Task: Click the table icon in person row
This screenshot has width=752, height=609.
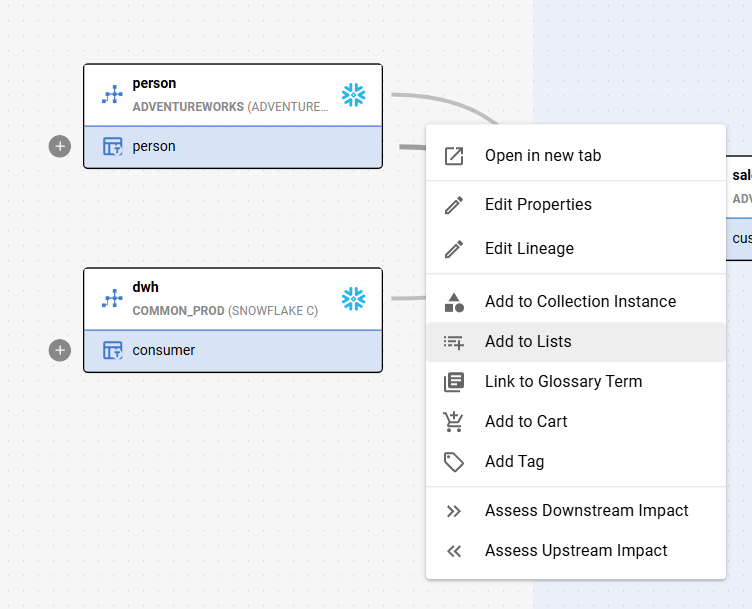Action: pyautogui.click(x=113, y=146)
